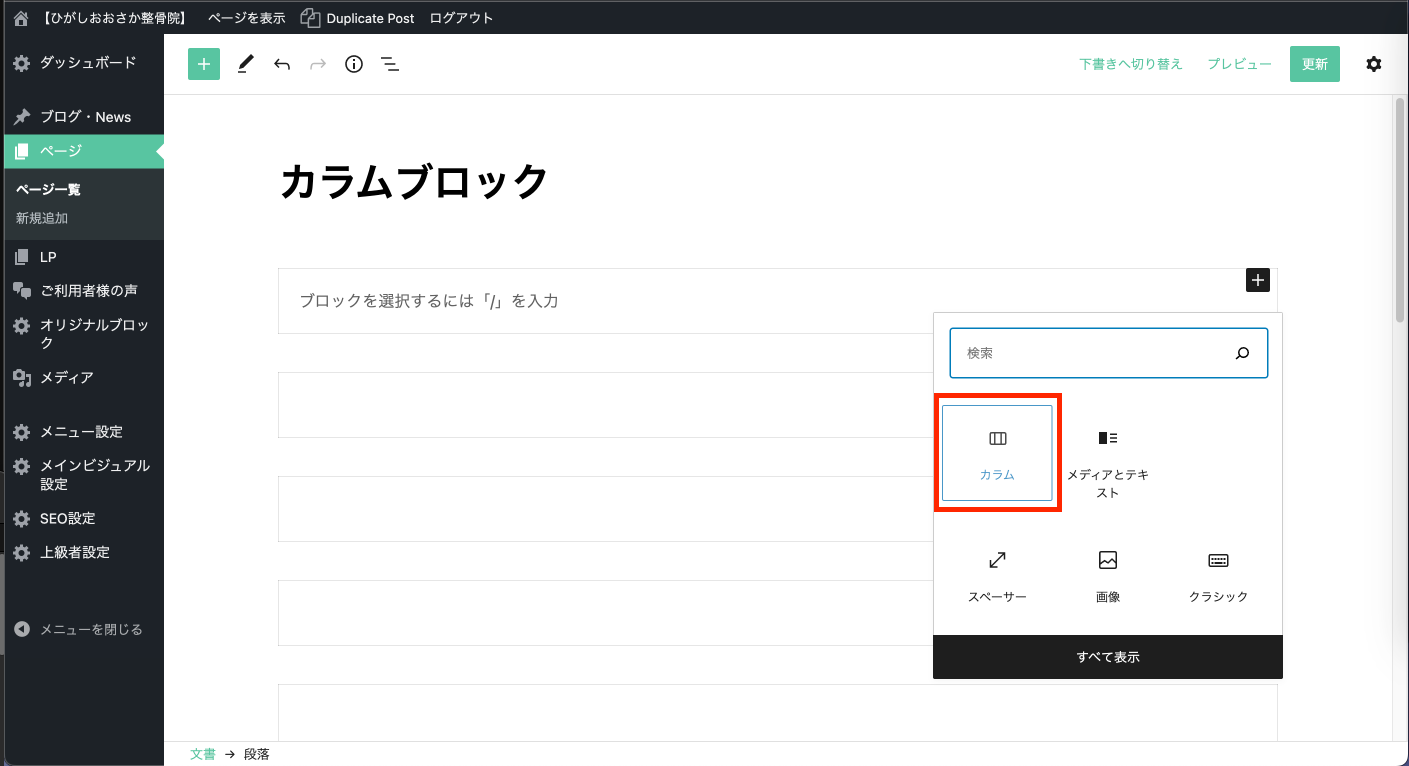Insert the 画像 image block
Viewport: 1409px width, 766px height.
pos(1107,576)
